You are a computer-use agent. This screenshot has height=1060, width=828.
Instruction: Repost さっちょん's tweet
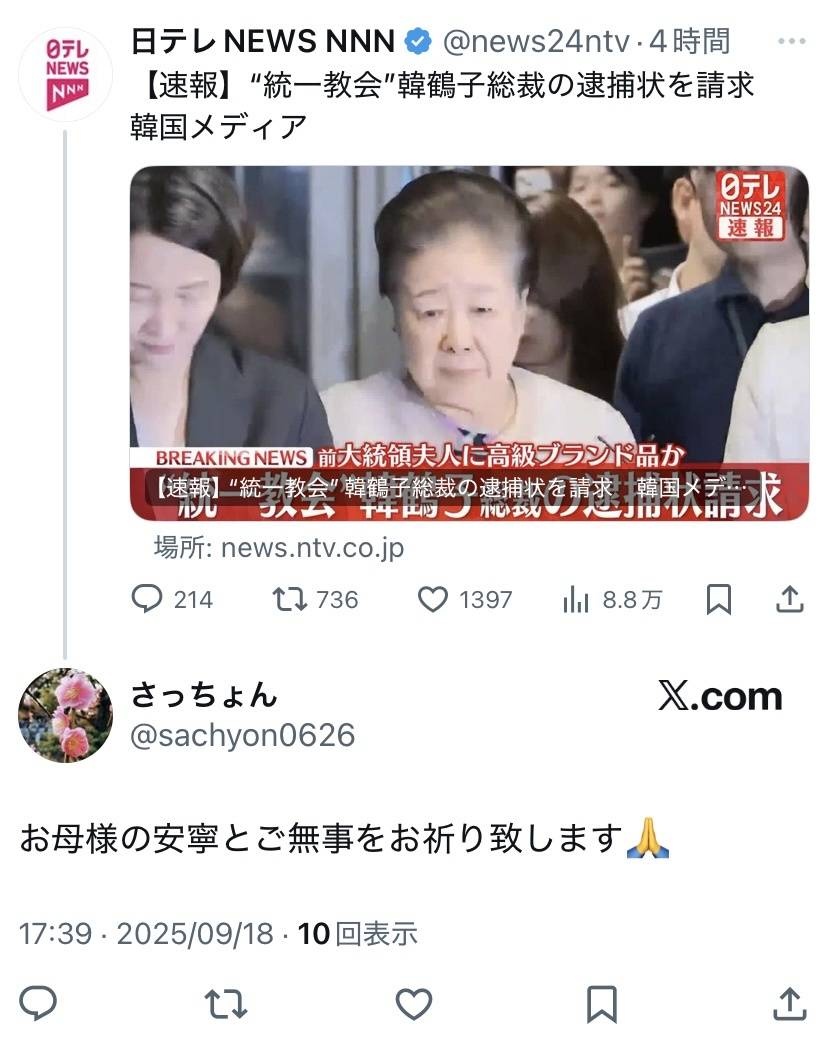pyautogui.click(x=226, y=1004)
